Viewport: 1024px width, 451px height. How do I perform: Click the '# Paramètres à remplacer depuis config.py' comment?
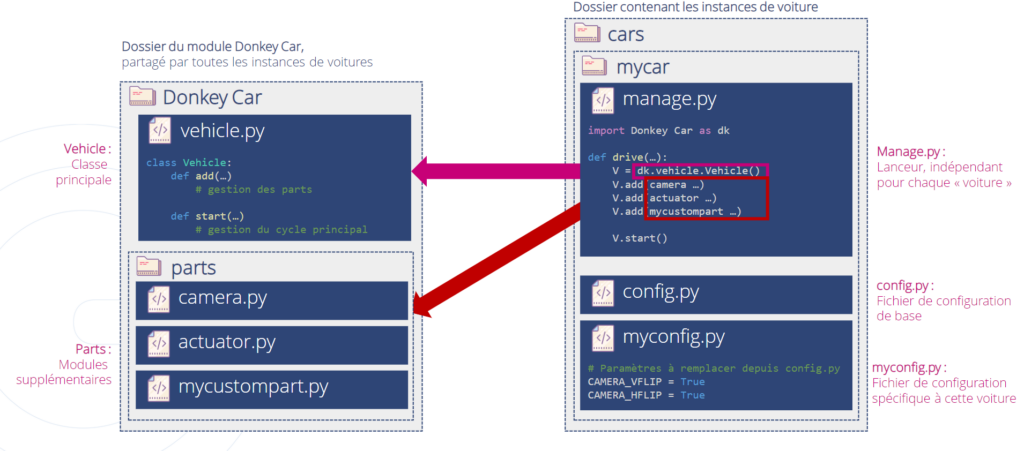pyautogui.click(x=713, y=369)
